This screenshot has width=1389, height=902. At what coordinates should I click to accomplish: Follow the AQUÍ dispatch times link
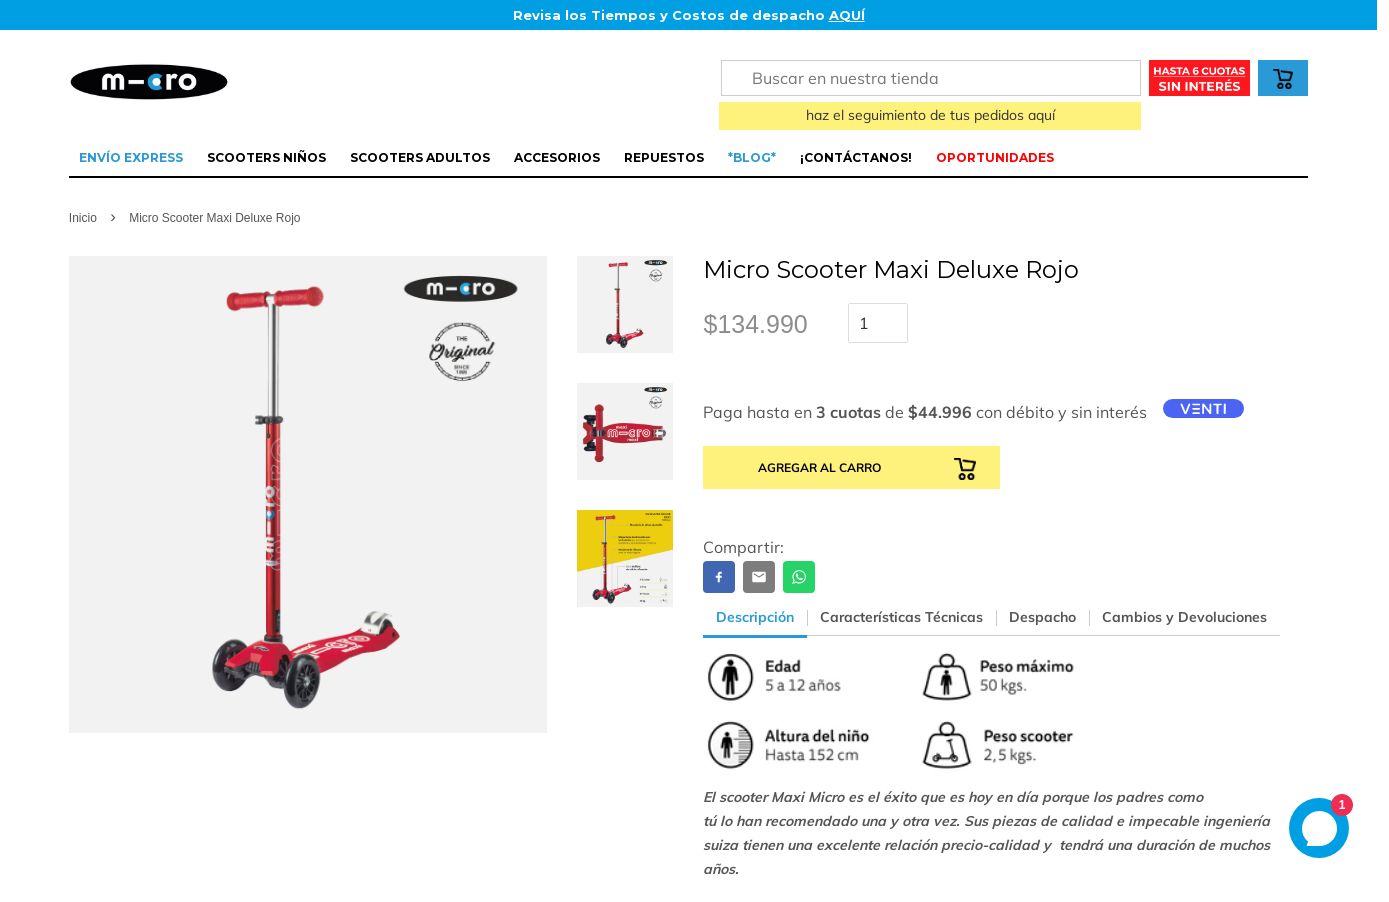point(847,15)
